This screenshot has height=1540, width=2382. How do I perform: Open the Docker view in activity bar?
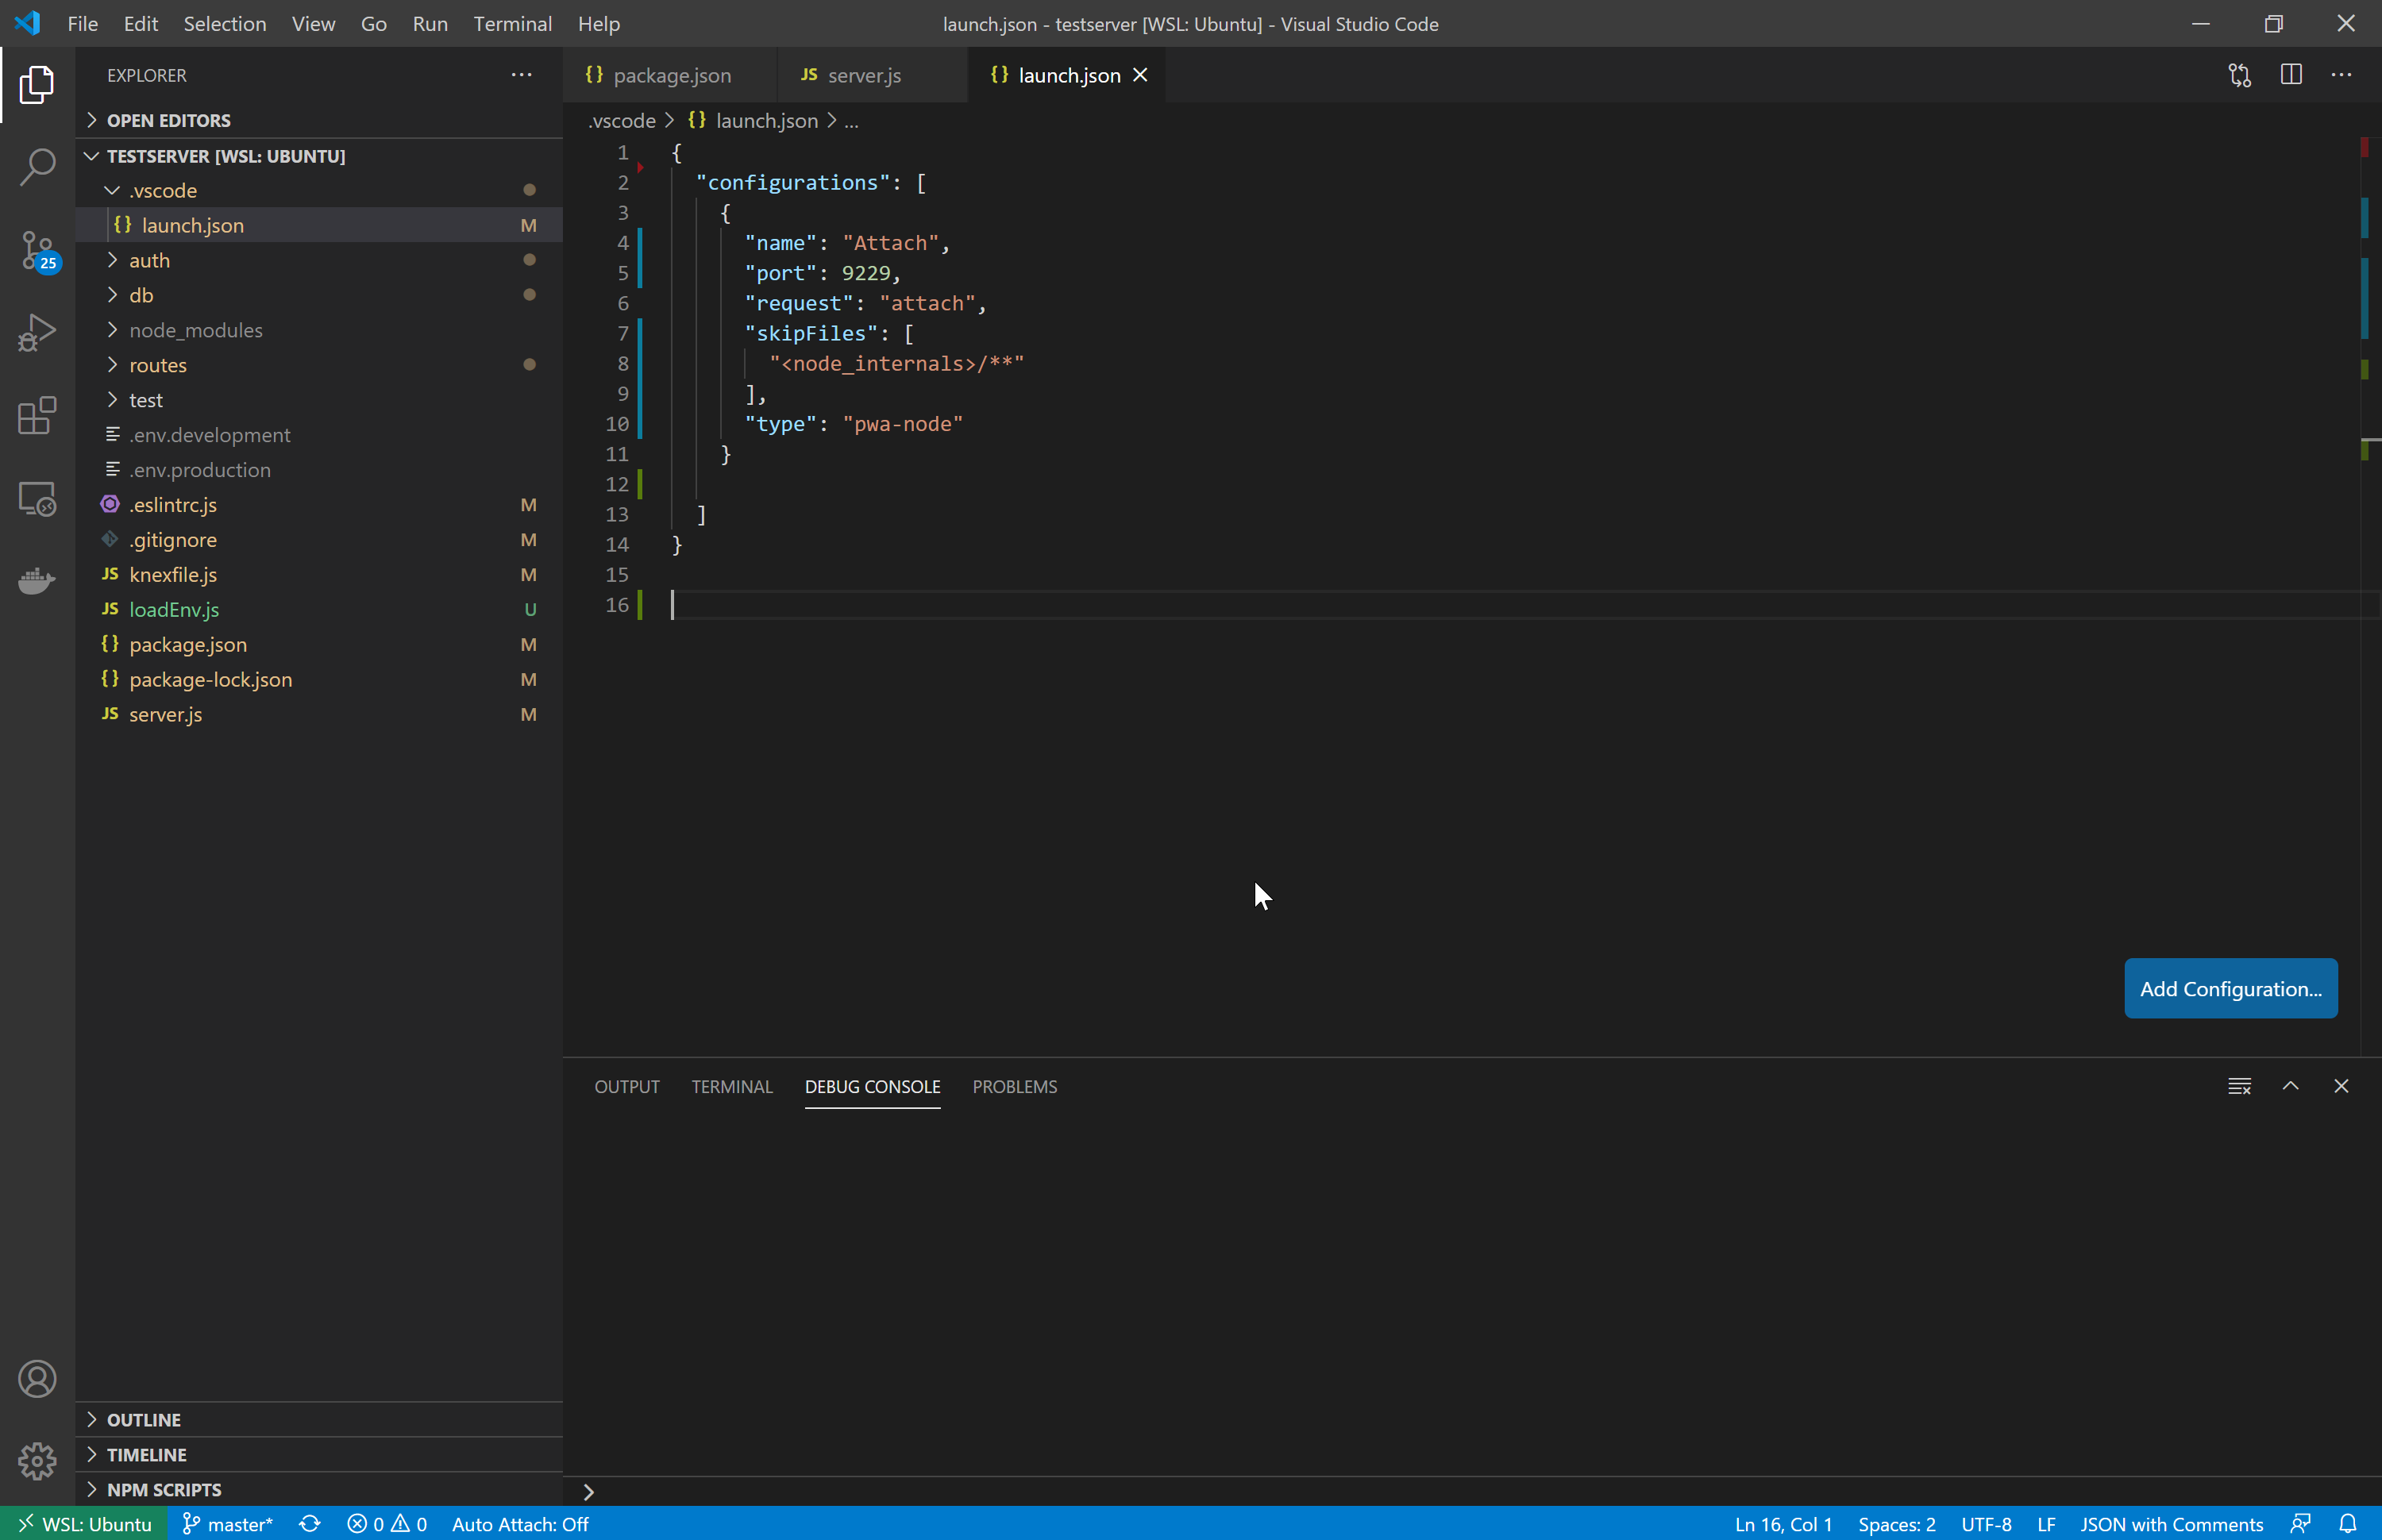pos(37,580)
